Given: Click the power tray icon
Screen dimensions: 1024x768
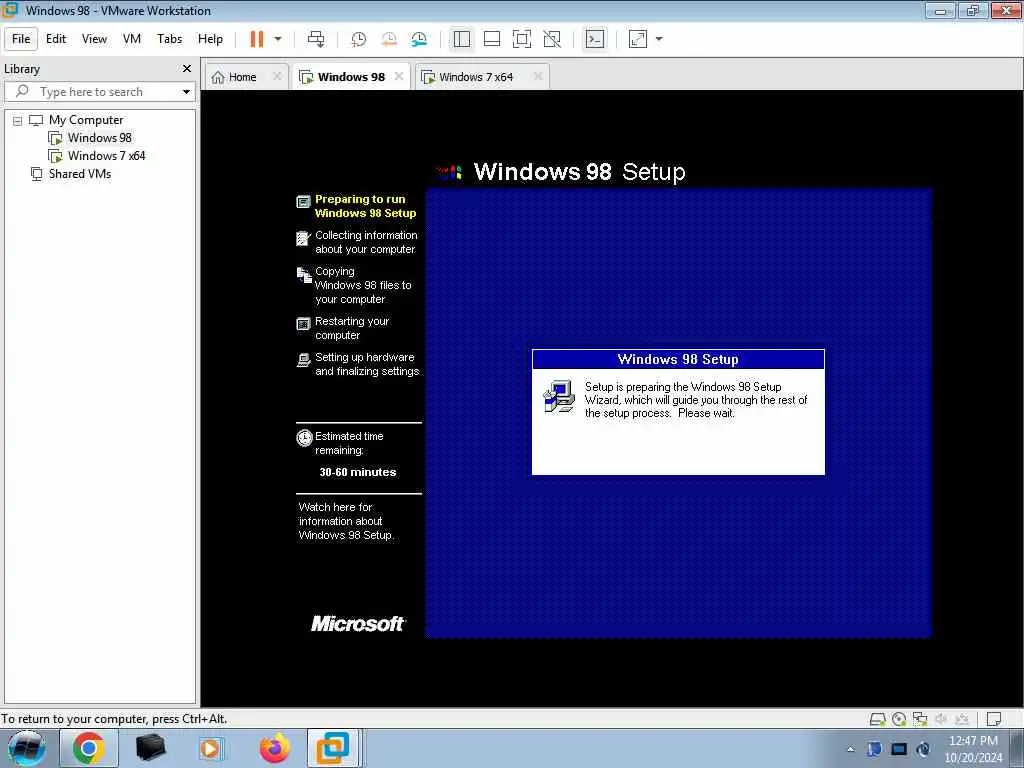Looking at the screenshot, I should (x=923, y=750).
